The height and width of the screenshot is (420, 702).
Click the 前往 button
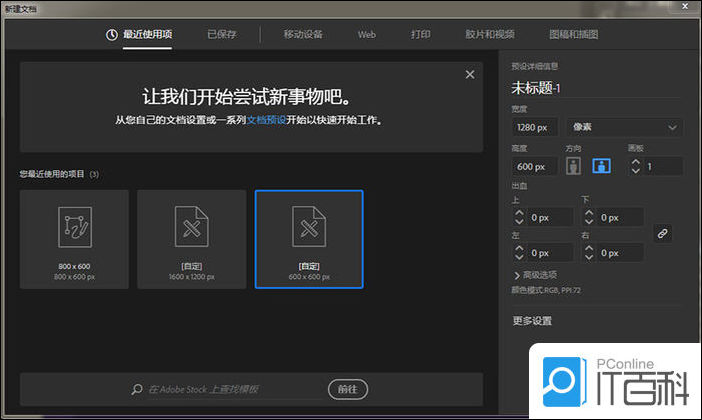coord(346,389)
